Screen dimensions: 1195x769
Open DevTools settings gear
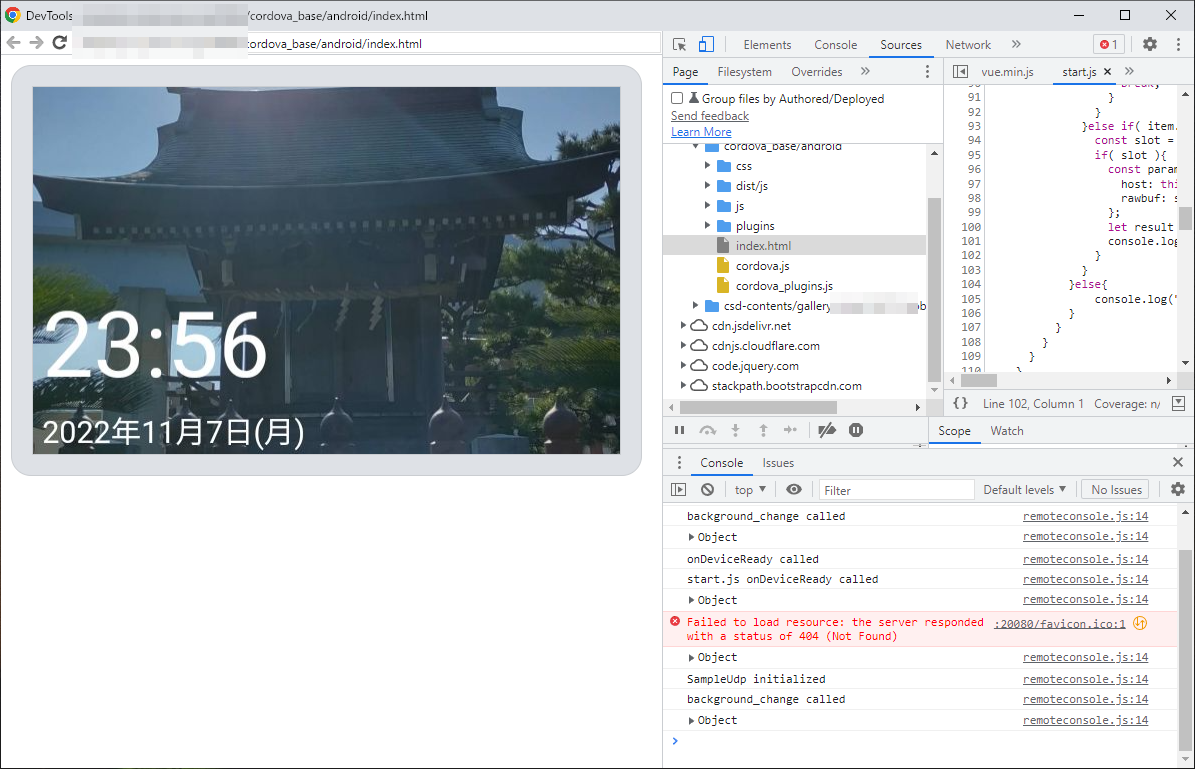pos(1149,44)
